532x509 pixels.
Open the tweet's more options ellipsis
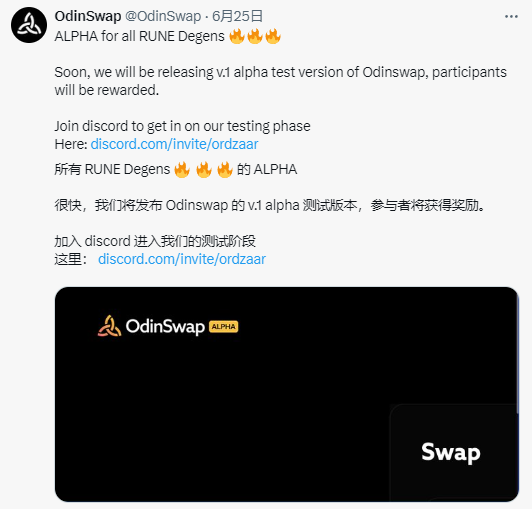pos(511,16)
